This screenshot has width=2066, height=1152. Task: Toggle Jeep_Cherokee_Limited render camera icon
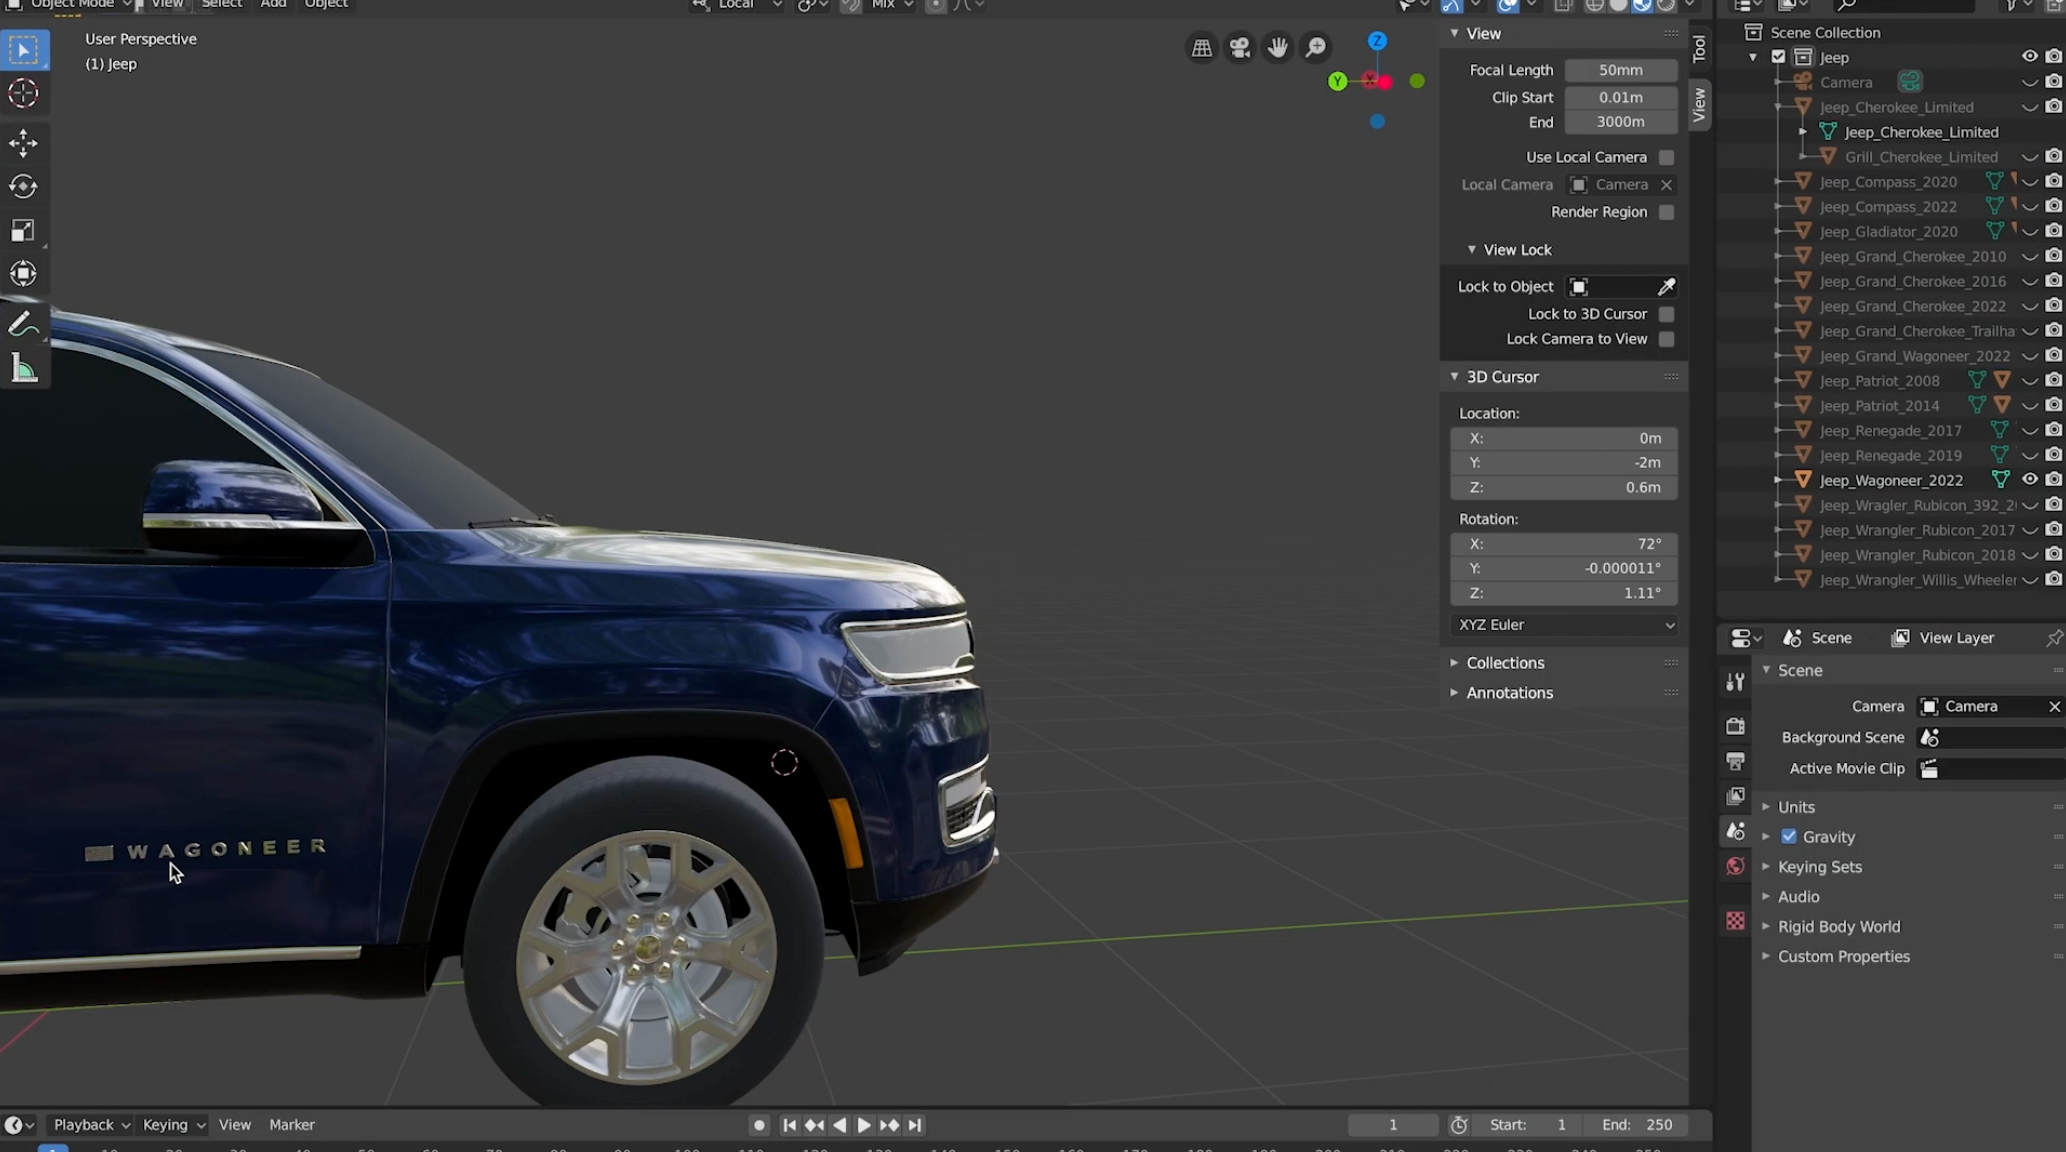coord(2053,107)
